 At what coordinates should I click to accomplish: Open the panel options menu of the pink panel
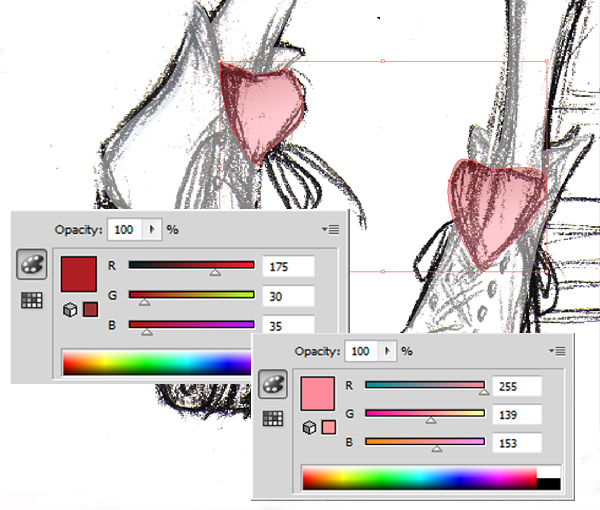[557, 351]
